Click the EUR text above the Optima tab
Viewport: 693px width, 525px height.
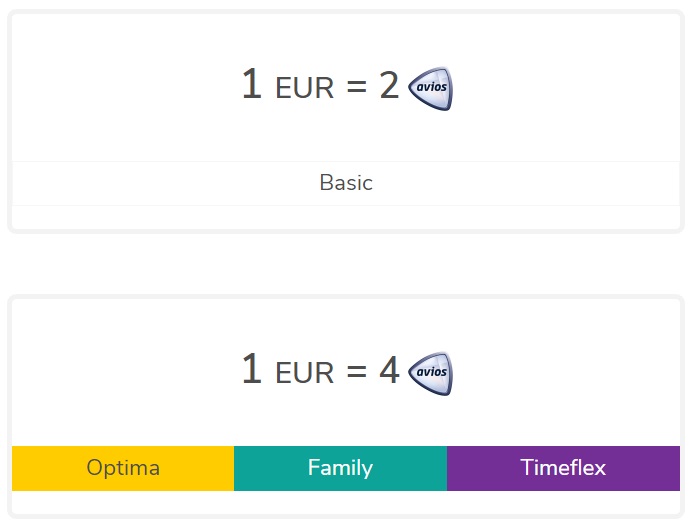point(304,373)
